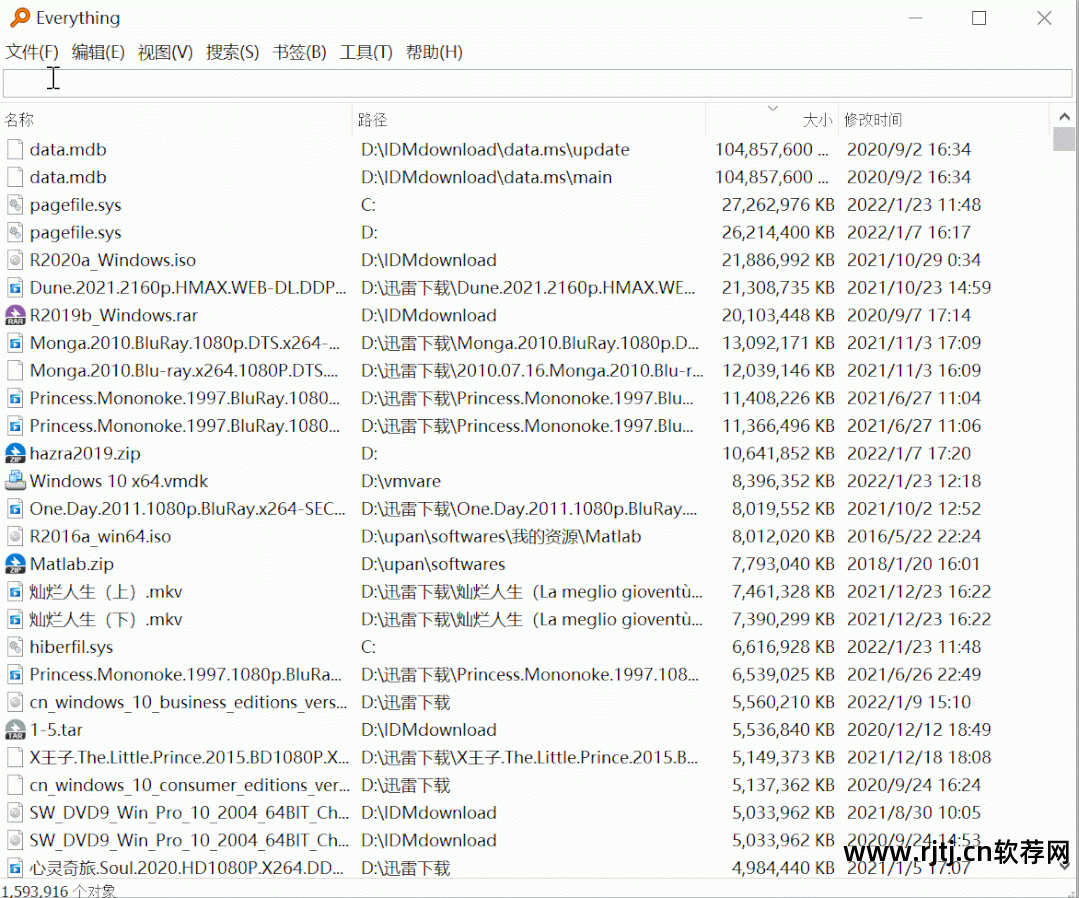Open the 书签(B) menu
Viewport: 1079px width, 898px height.
click(x=299, y=52)
